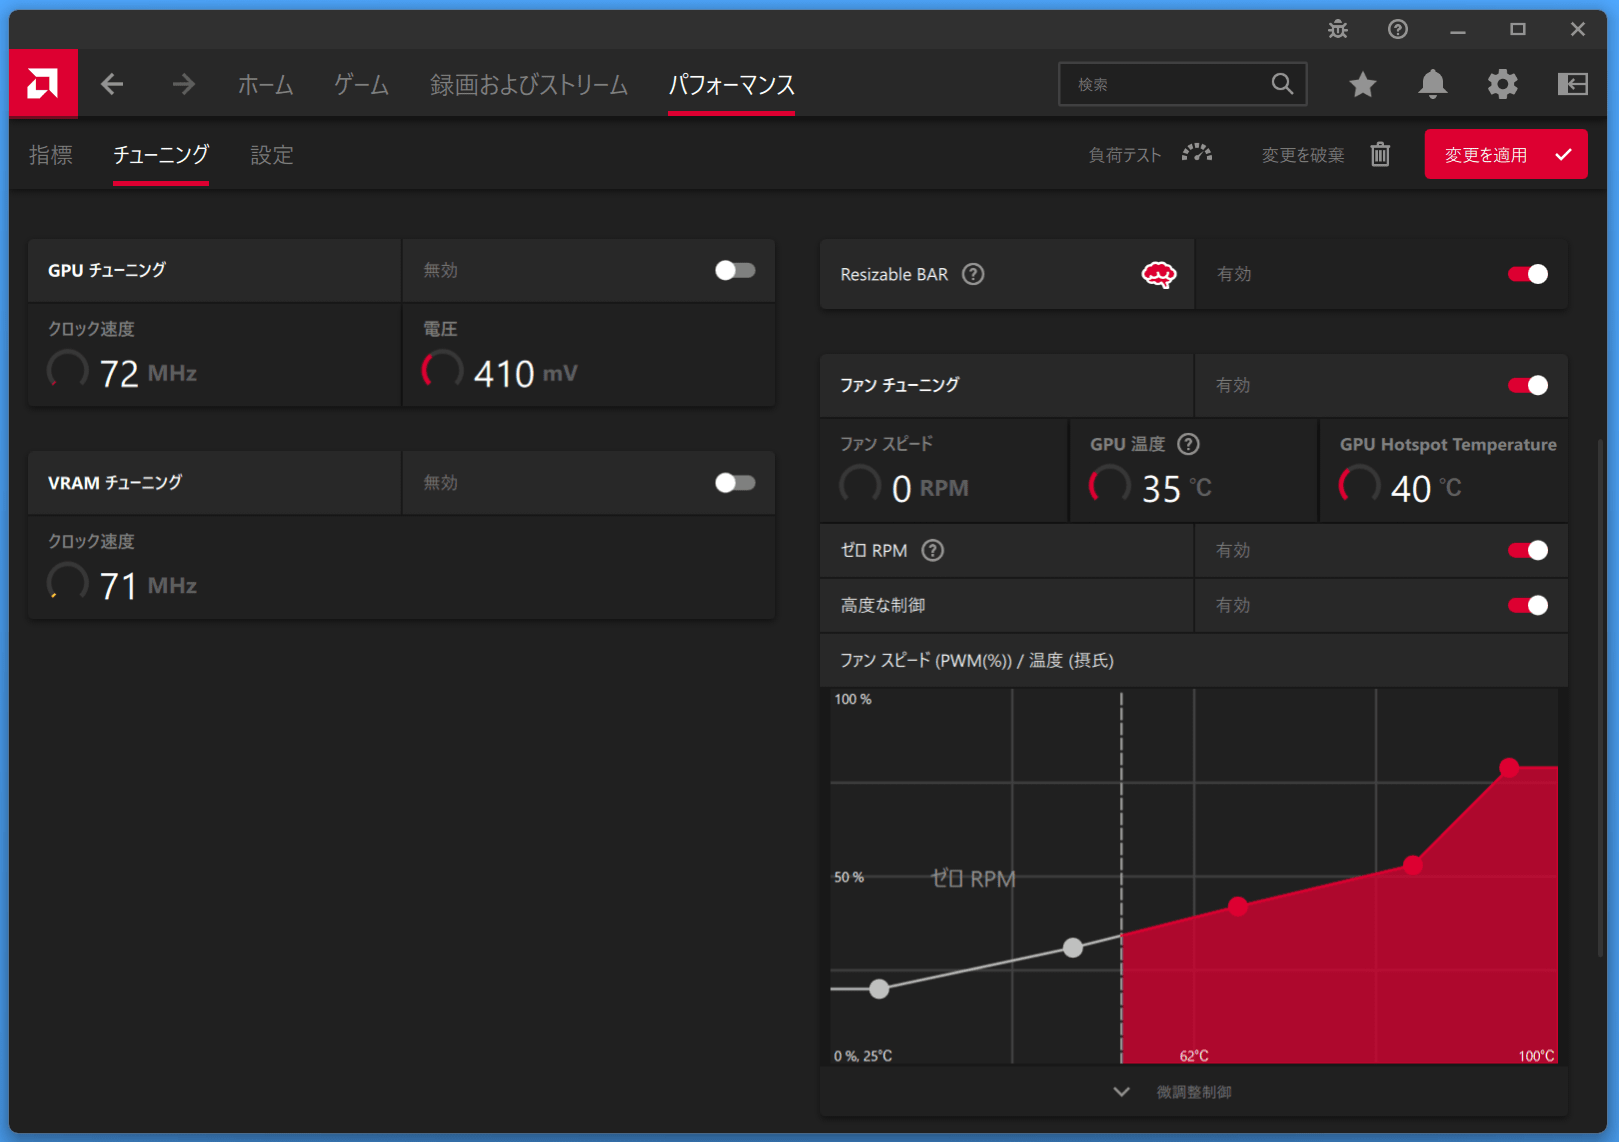
Task: Select the second gray fan curve point
Action: tap(1073, 947)
